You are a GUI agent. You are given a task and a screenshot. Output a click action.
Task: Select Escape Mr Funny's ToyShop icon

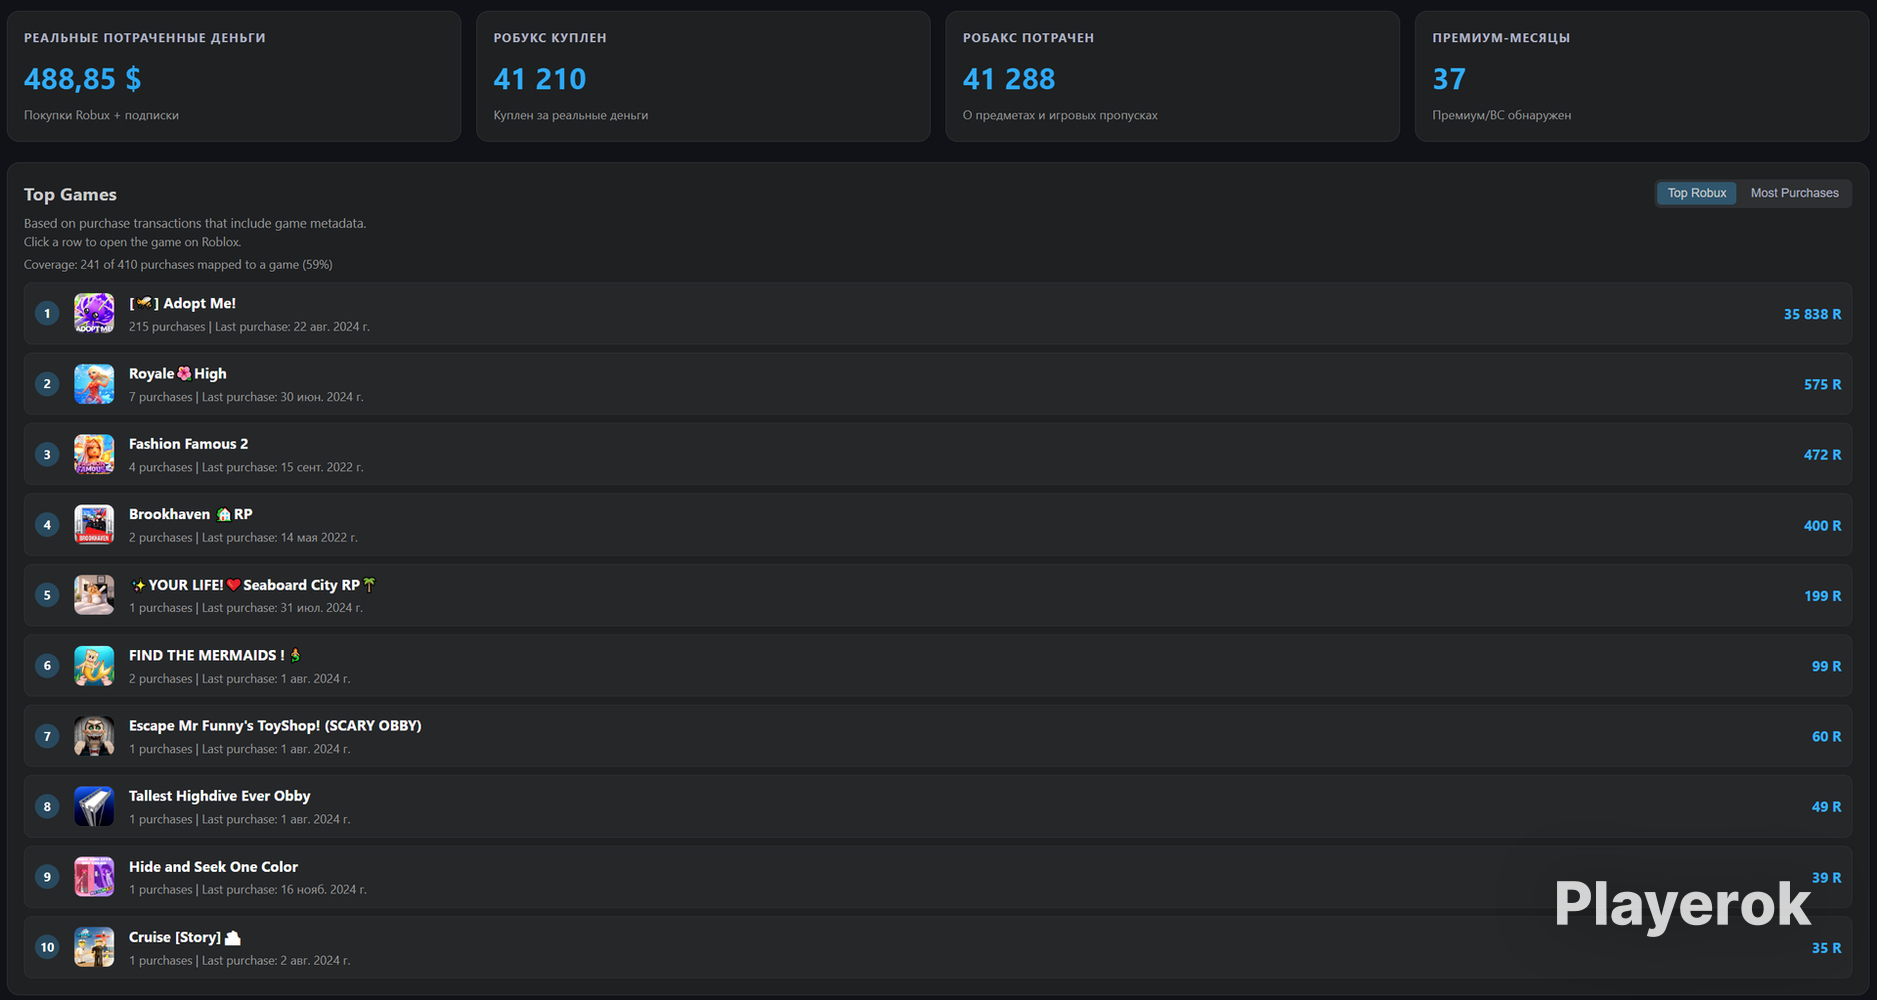tap(94, 736)
